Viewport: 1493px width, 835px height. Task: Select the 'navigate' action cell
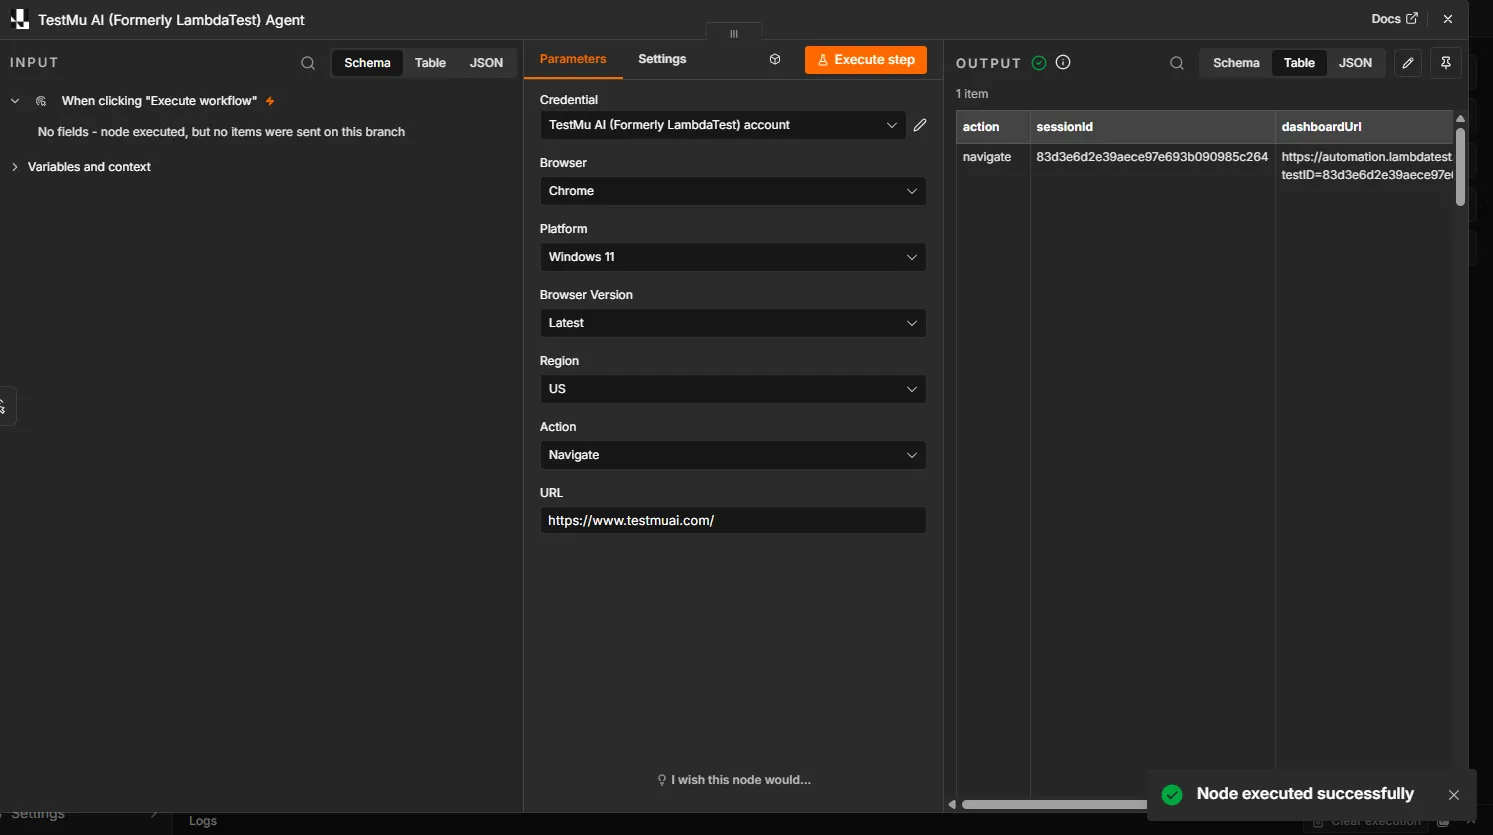993,157
